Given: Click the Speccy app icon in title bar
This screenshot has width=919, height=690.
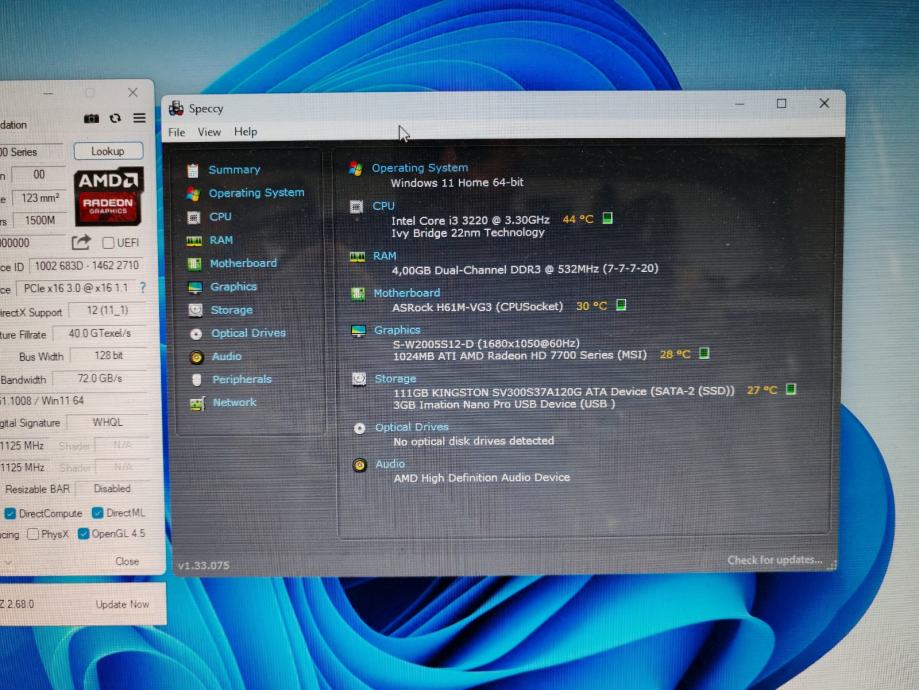Looking at the screenshot, I should click(x=176, y=108).
